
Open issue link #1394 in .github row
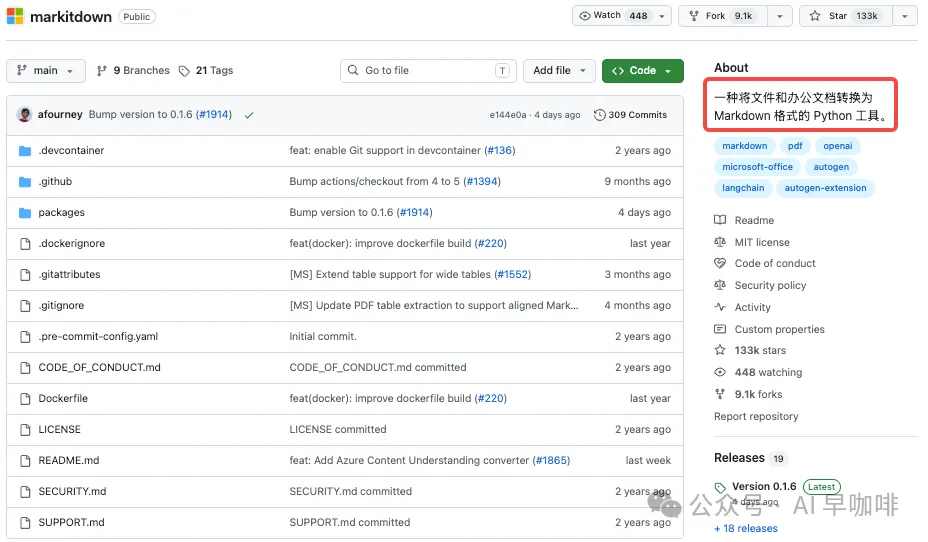coord(482,182)
